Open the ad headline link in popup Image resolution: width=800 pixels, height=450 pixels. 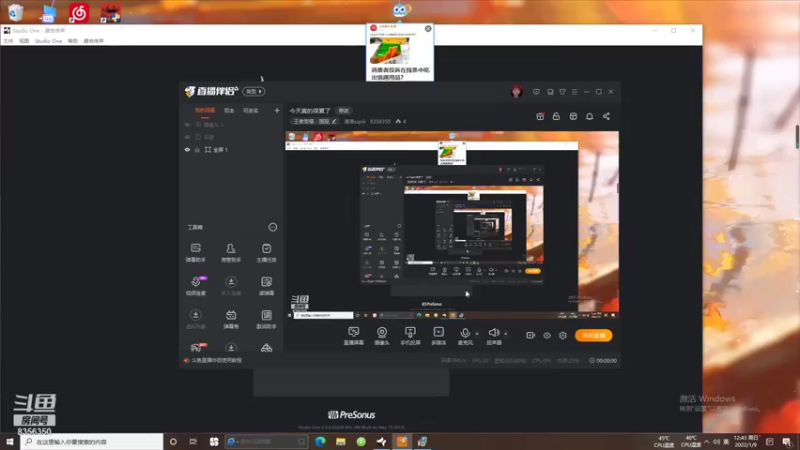(x=400, y=73)
